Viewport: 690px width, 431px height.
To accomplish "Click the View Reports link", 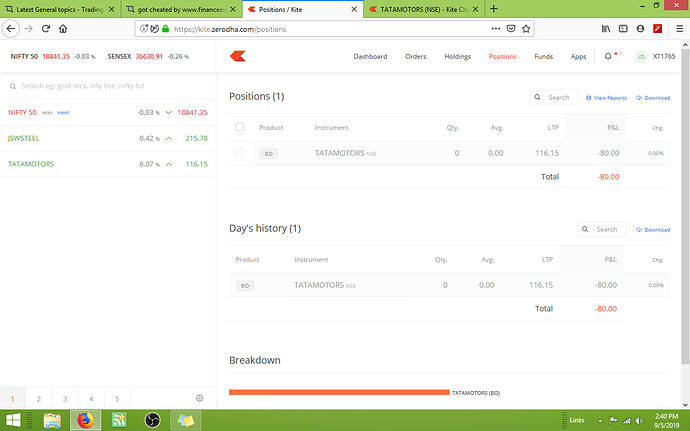I will 606,98.
